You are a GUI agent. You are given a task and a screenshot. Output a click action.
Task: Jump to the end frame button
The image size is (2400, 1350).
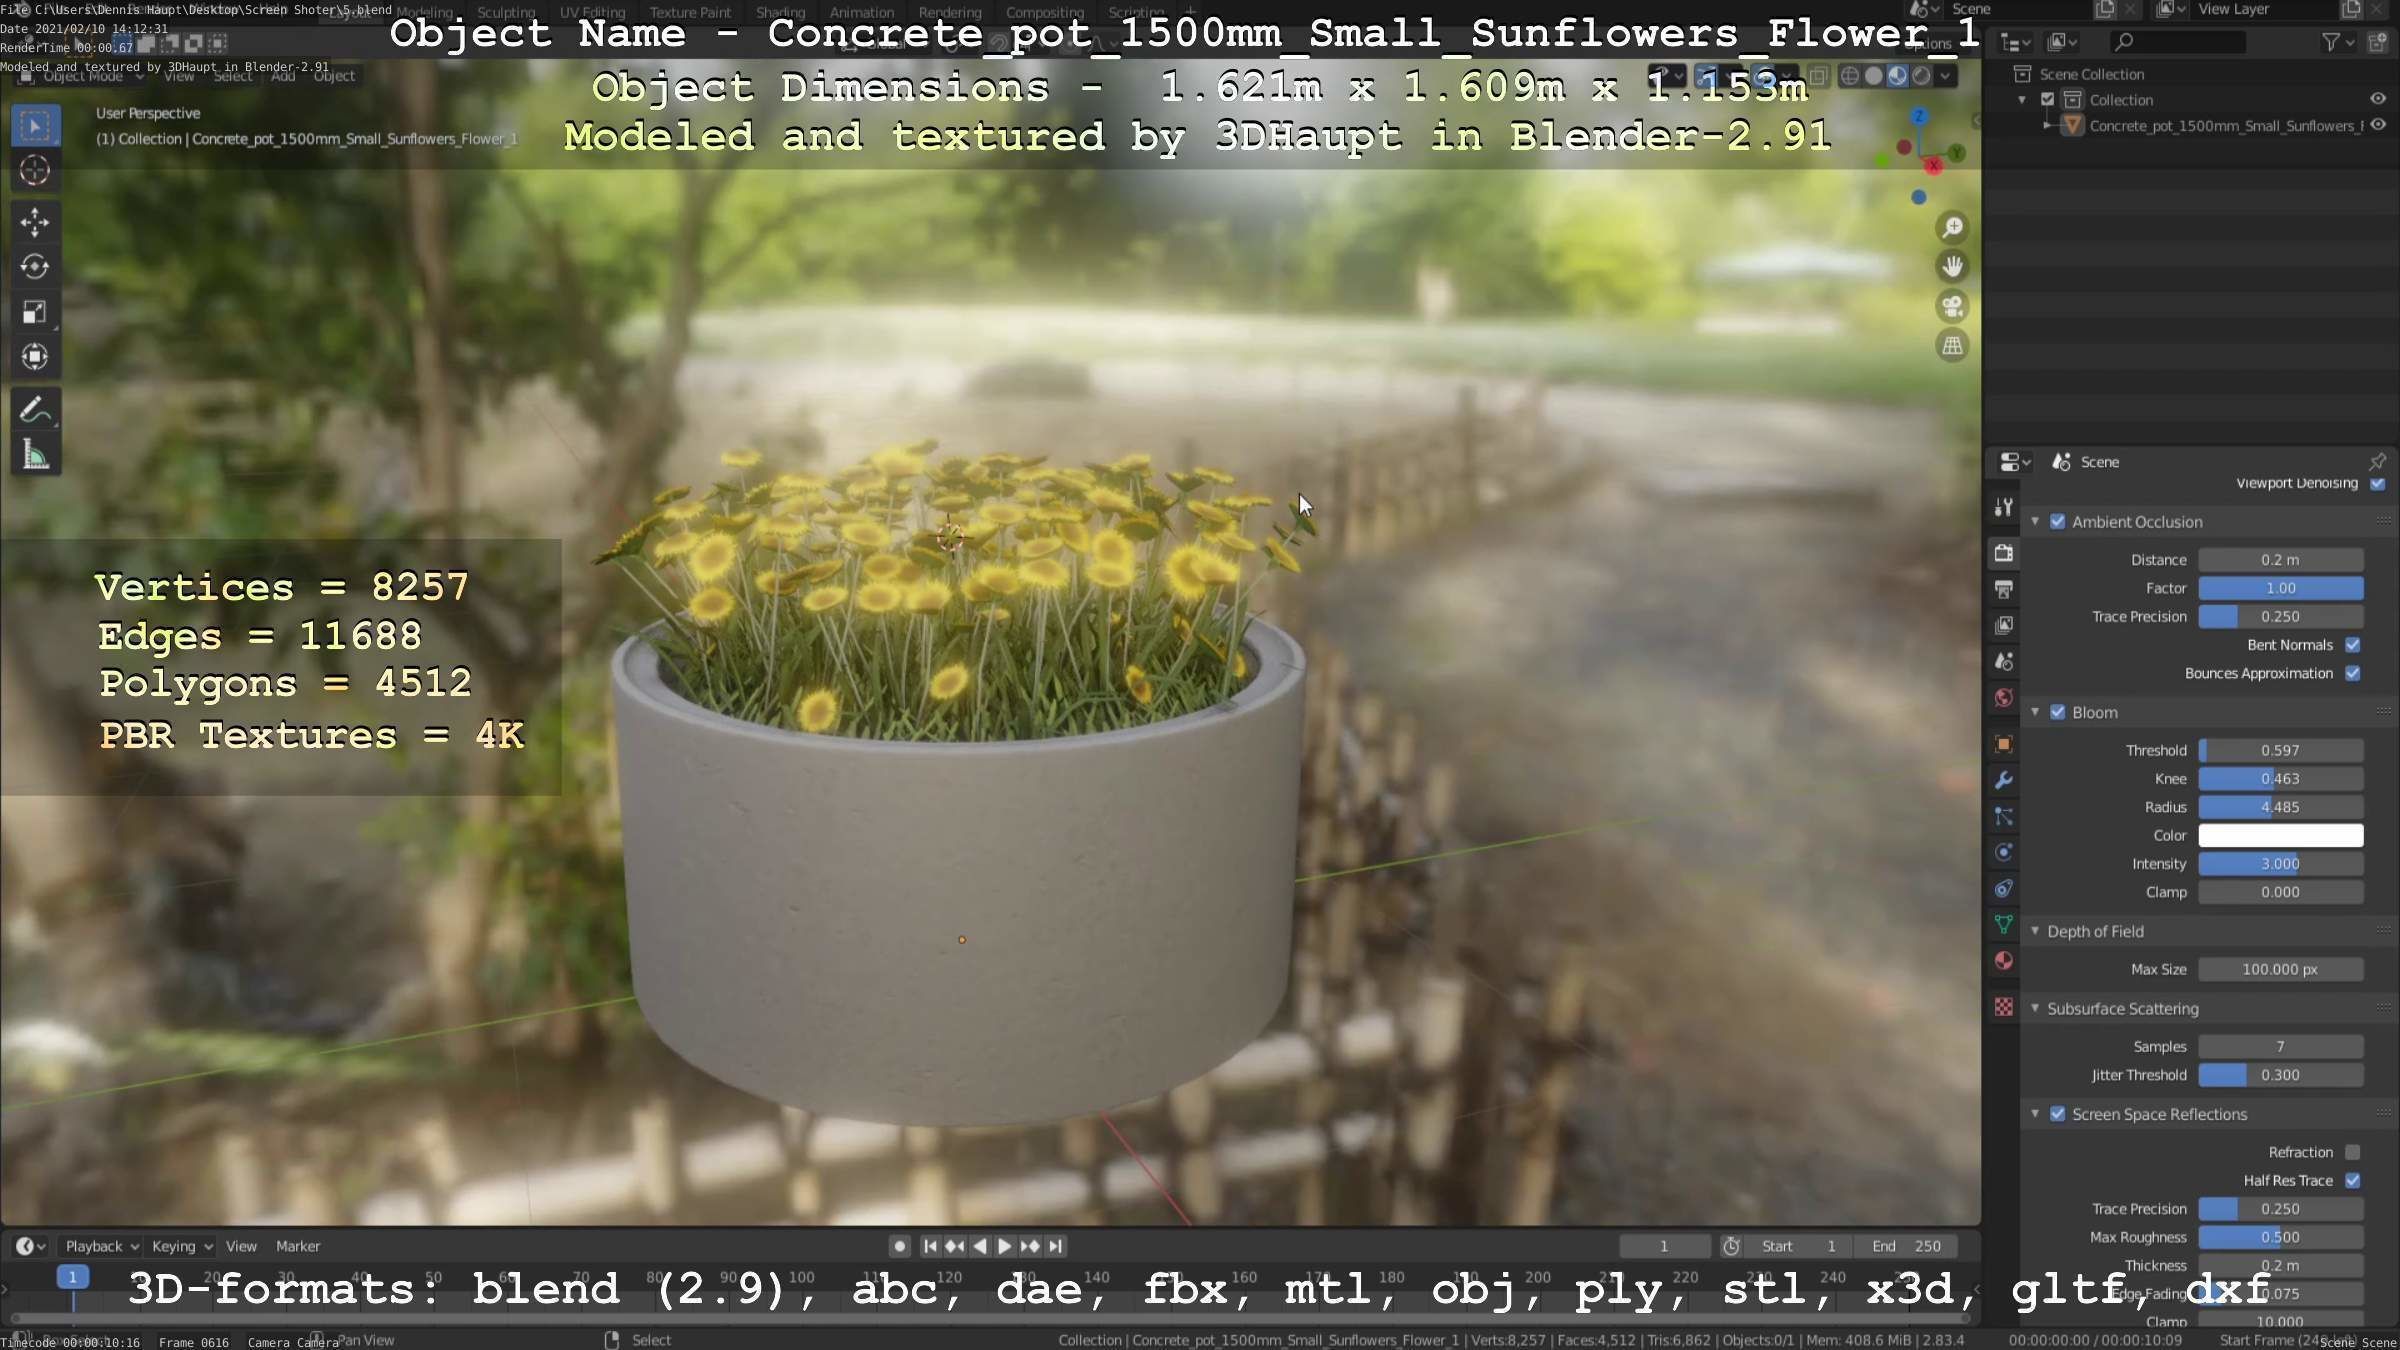[1055, 1246]
